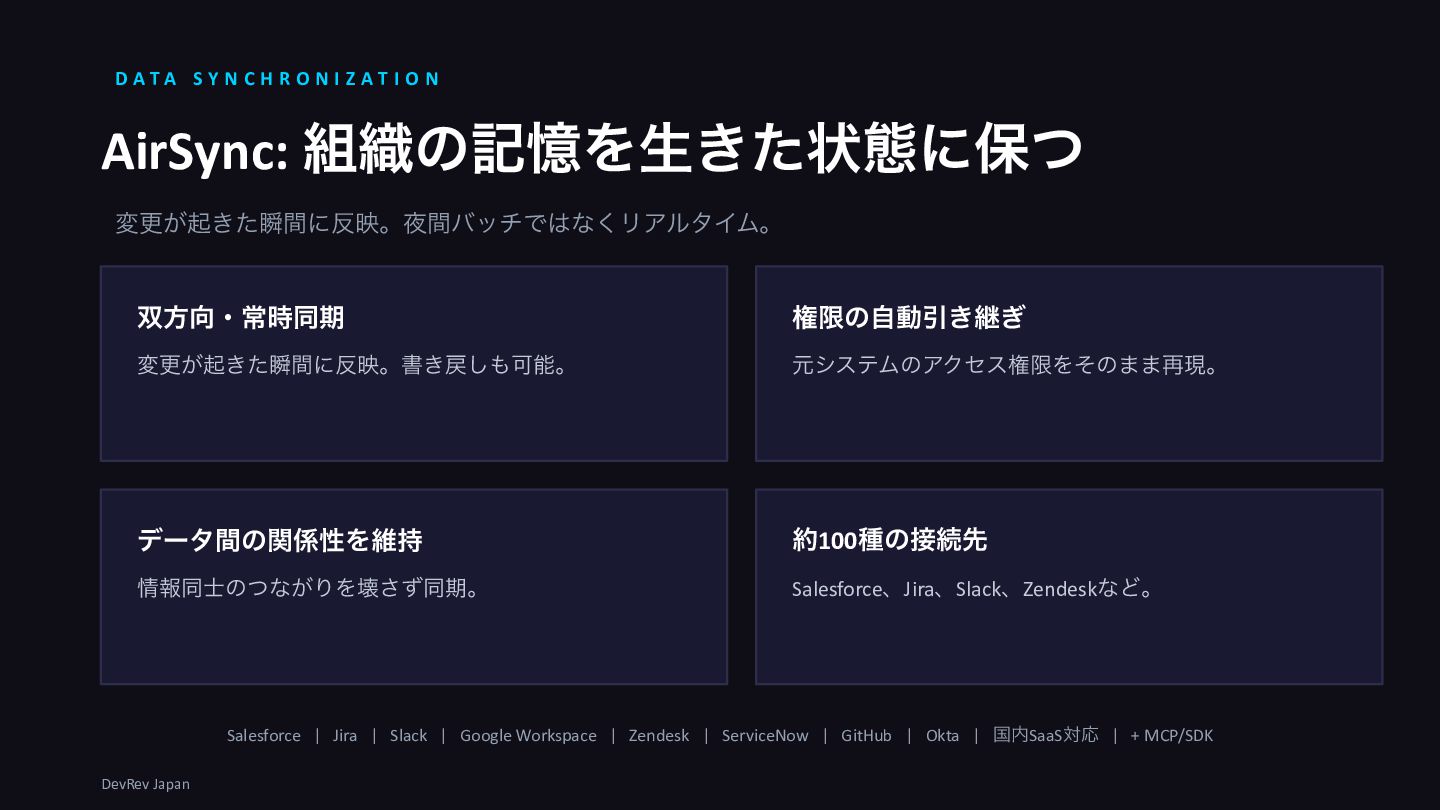
Task: Select the 双方向・常時同期 card heading
Action: (x=241, y=318)
